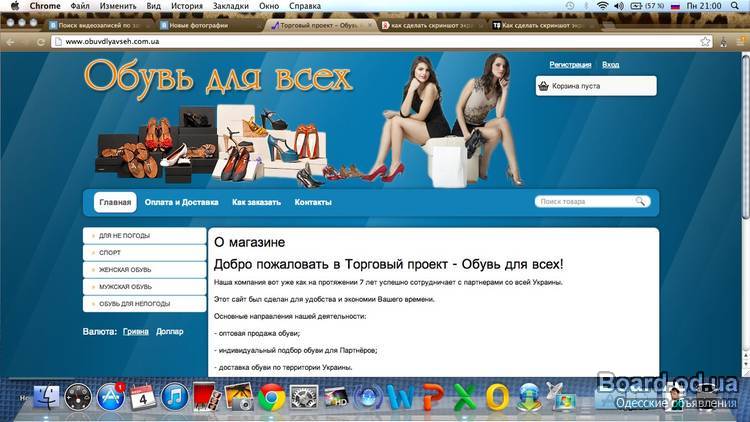
Task: Expand the ЖЕНСКАЯ ОБУВЬ category
Action: [x=144, y=270]
